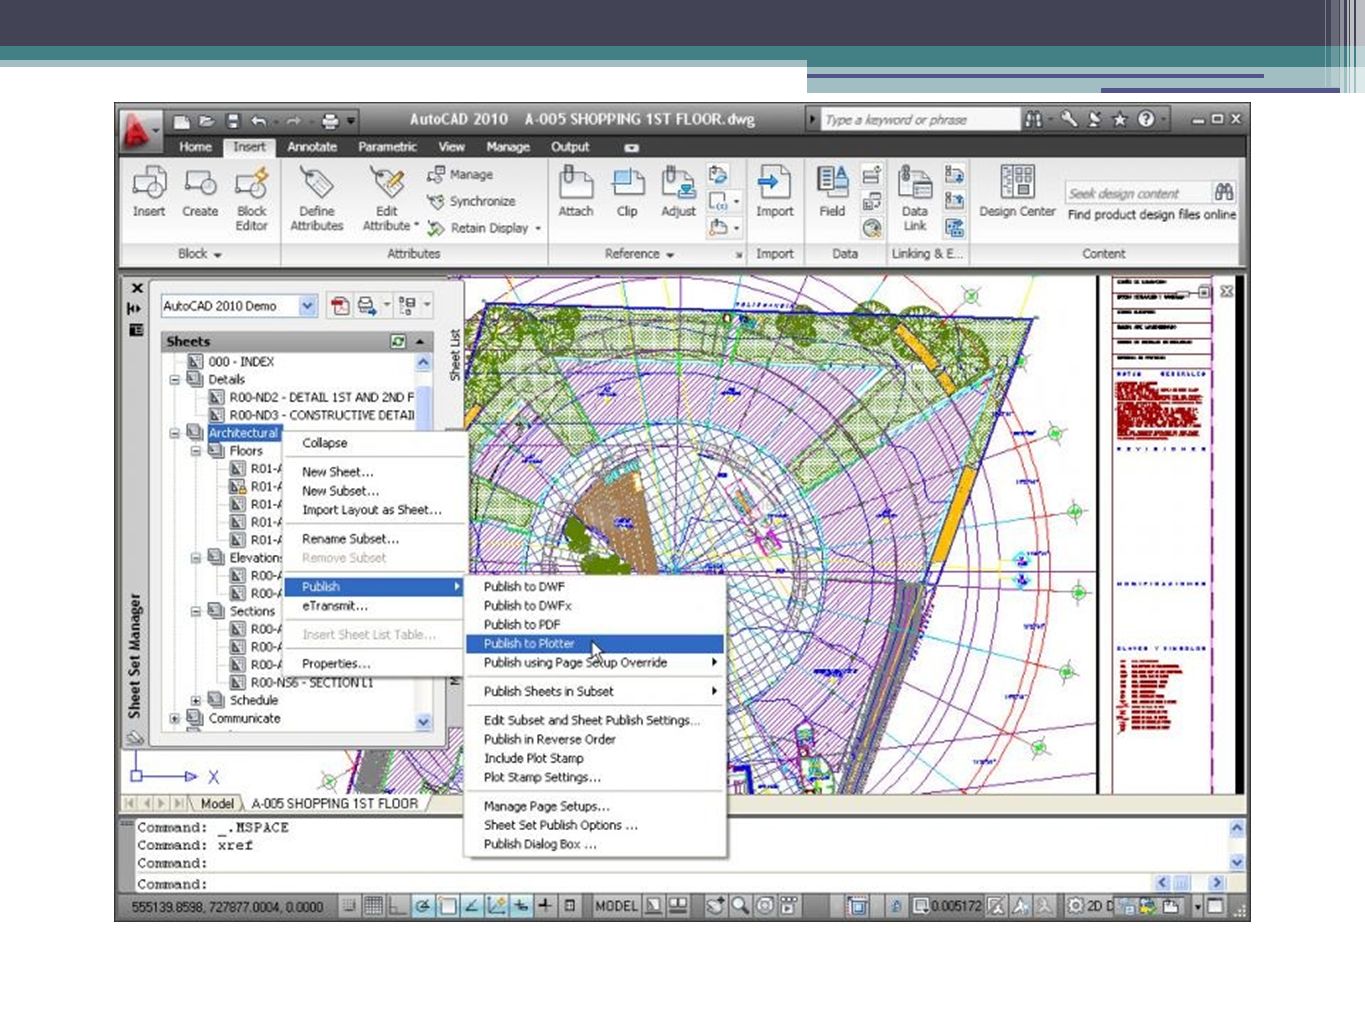The image size is (1365, 1024).
Task: Select the 000 - INDEX sheet
Action: coord(231,362)
